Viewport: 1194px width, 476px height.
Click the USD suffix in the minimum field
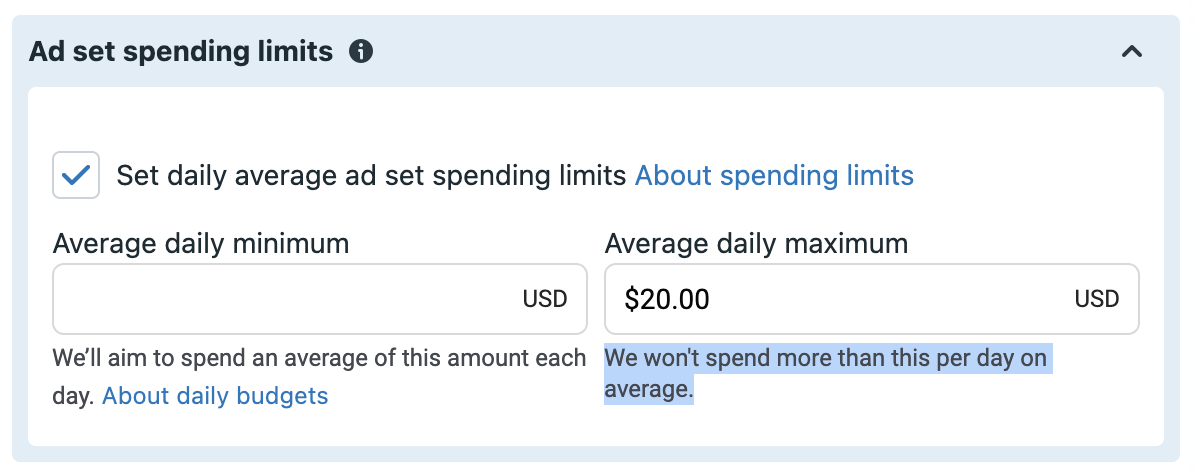tap(545, 299)
